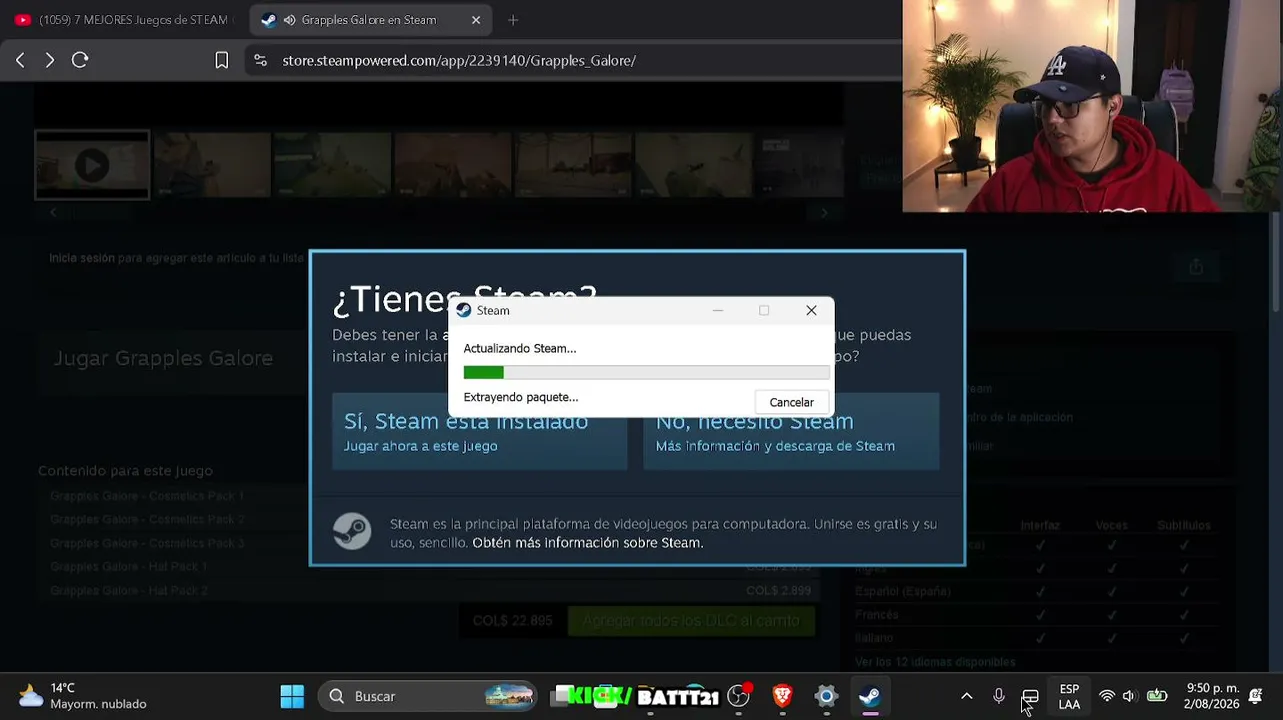This screenshot has width=1283, height=720.
Task: Cancel the Steam update
Action: pyautogui.click(x=791, y=402)
